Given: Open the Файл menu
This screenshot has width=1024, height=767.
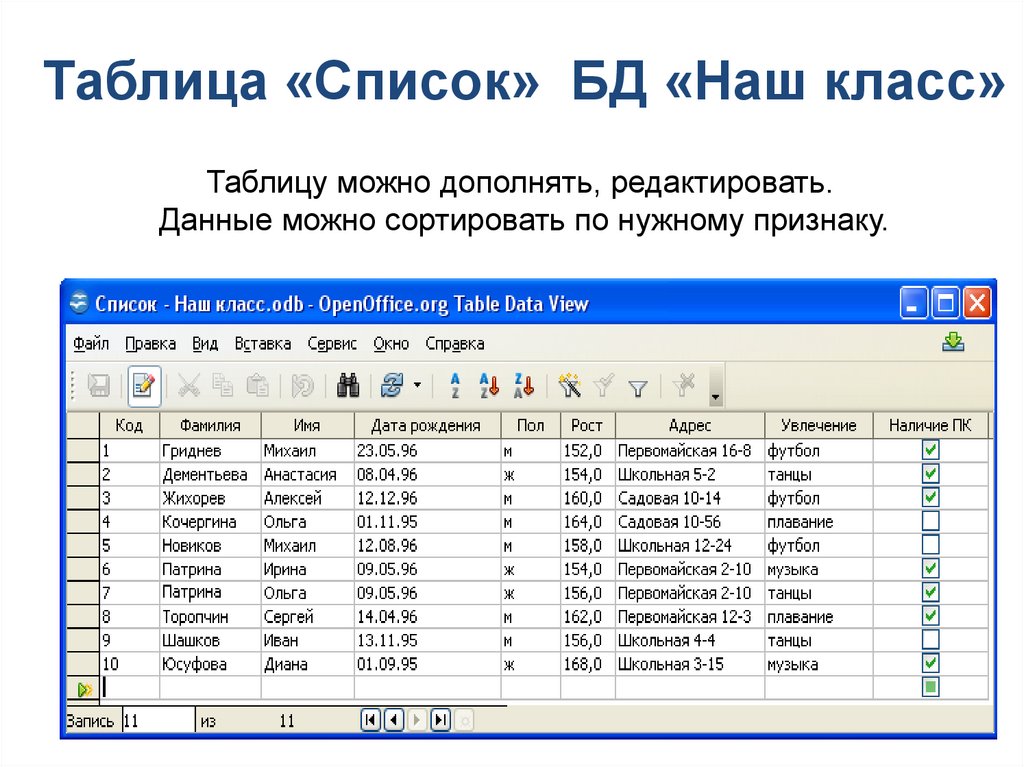Looking at the screenshot, I should (x=90, y=344).
